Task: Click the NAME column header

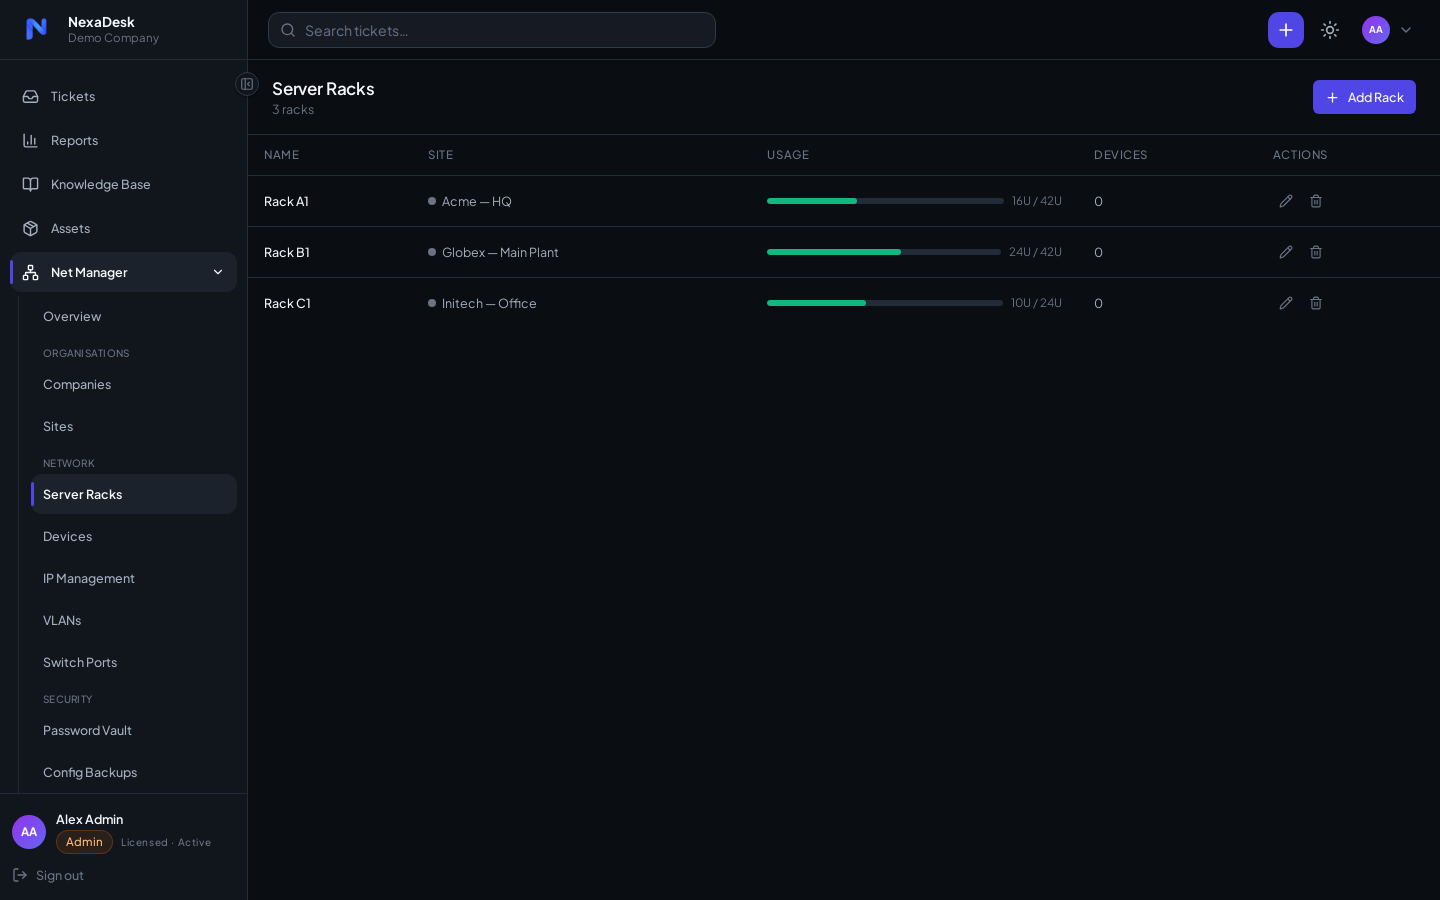Action: [281, 155]
